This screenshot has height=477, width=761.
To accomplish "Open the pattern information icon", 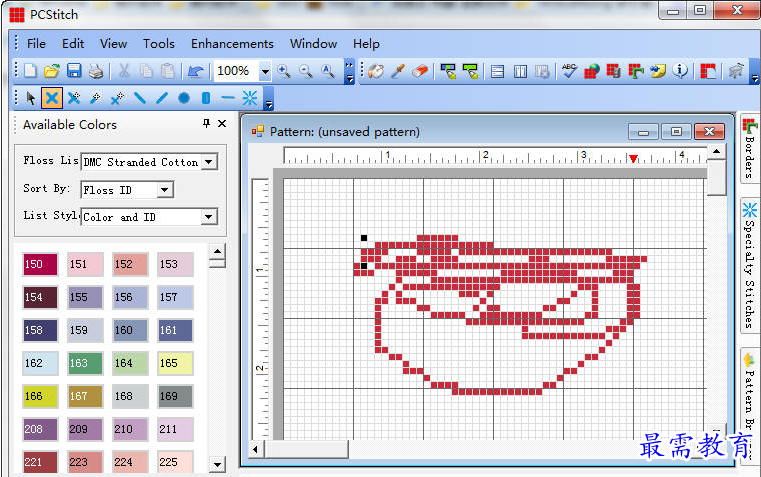I will click(680, 71).
